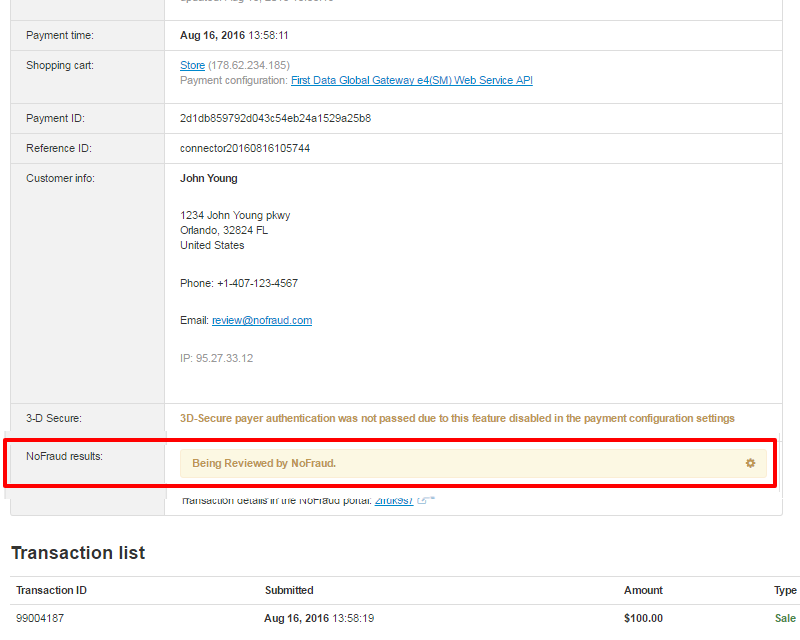This screenshot has width=800, height=640.
Task: Click the Payment time row label
Action: 60,35
